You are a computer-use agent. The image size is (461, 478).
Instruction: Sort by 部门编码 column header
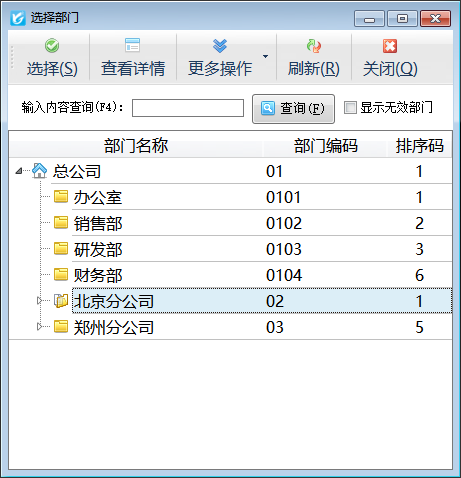pyautogui.click(x=325, y=145)
